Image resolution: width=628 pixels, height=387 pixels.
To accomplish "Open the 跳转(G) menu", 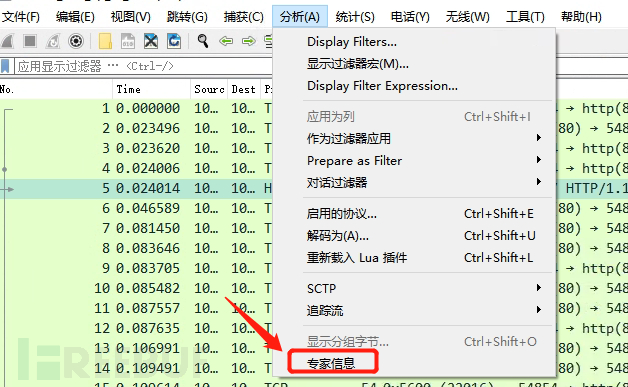I will [x=187, y=17].
